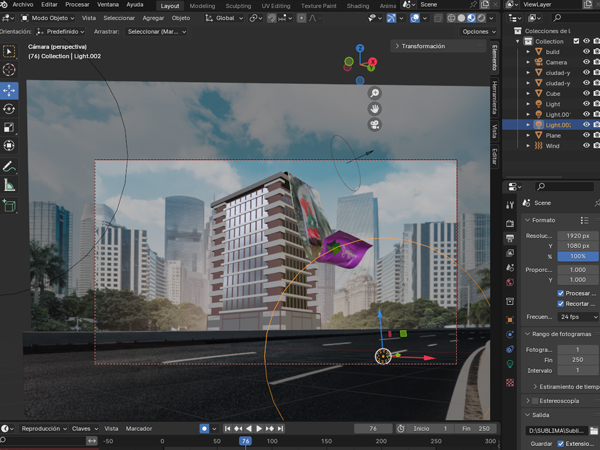This screenshot has width=600, height=450.
Task: Open the frame rate 24 fps dropdown
Action: click(x=574, y=316)
